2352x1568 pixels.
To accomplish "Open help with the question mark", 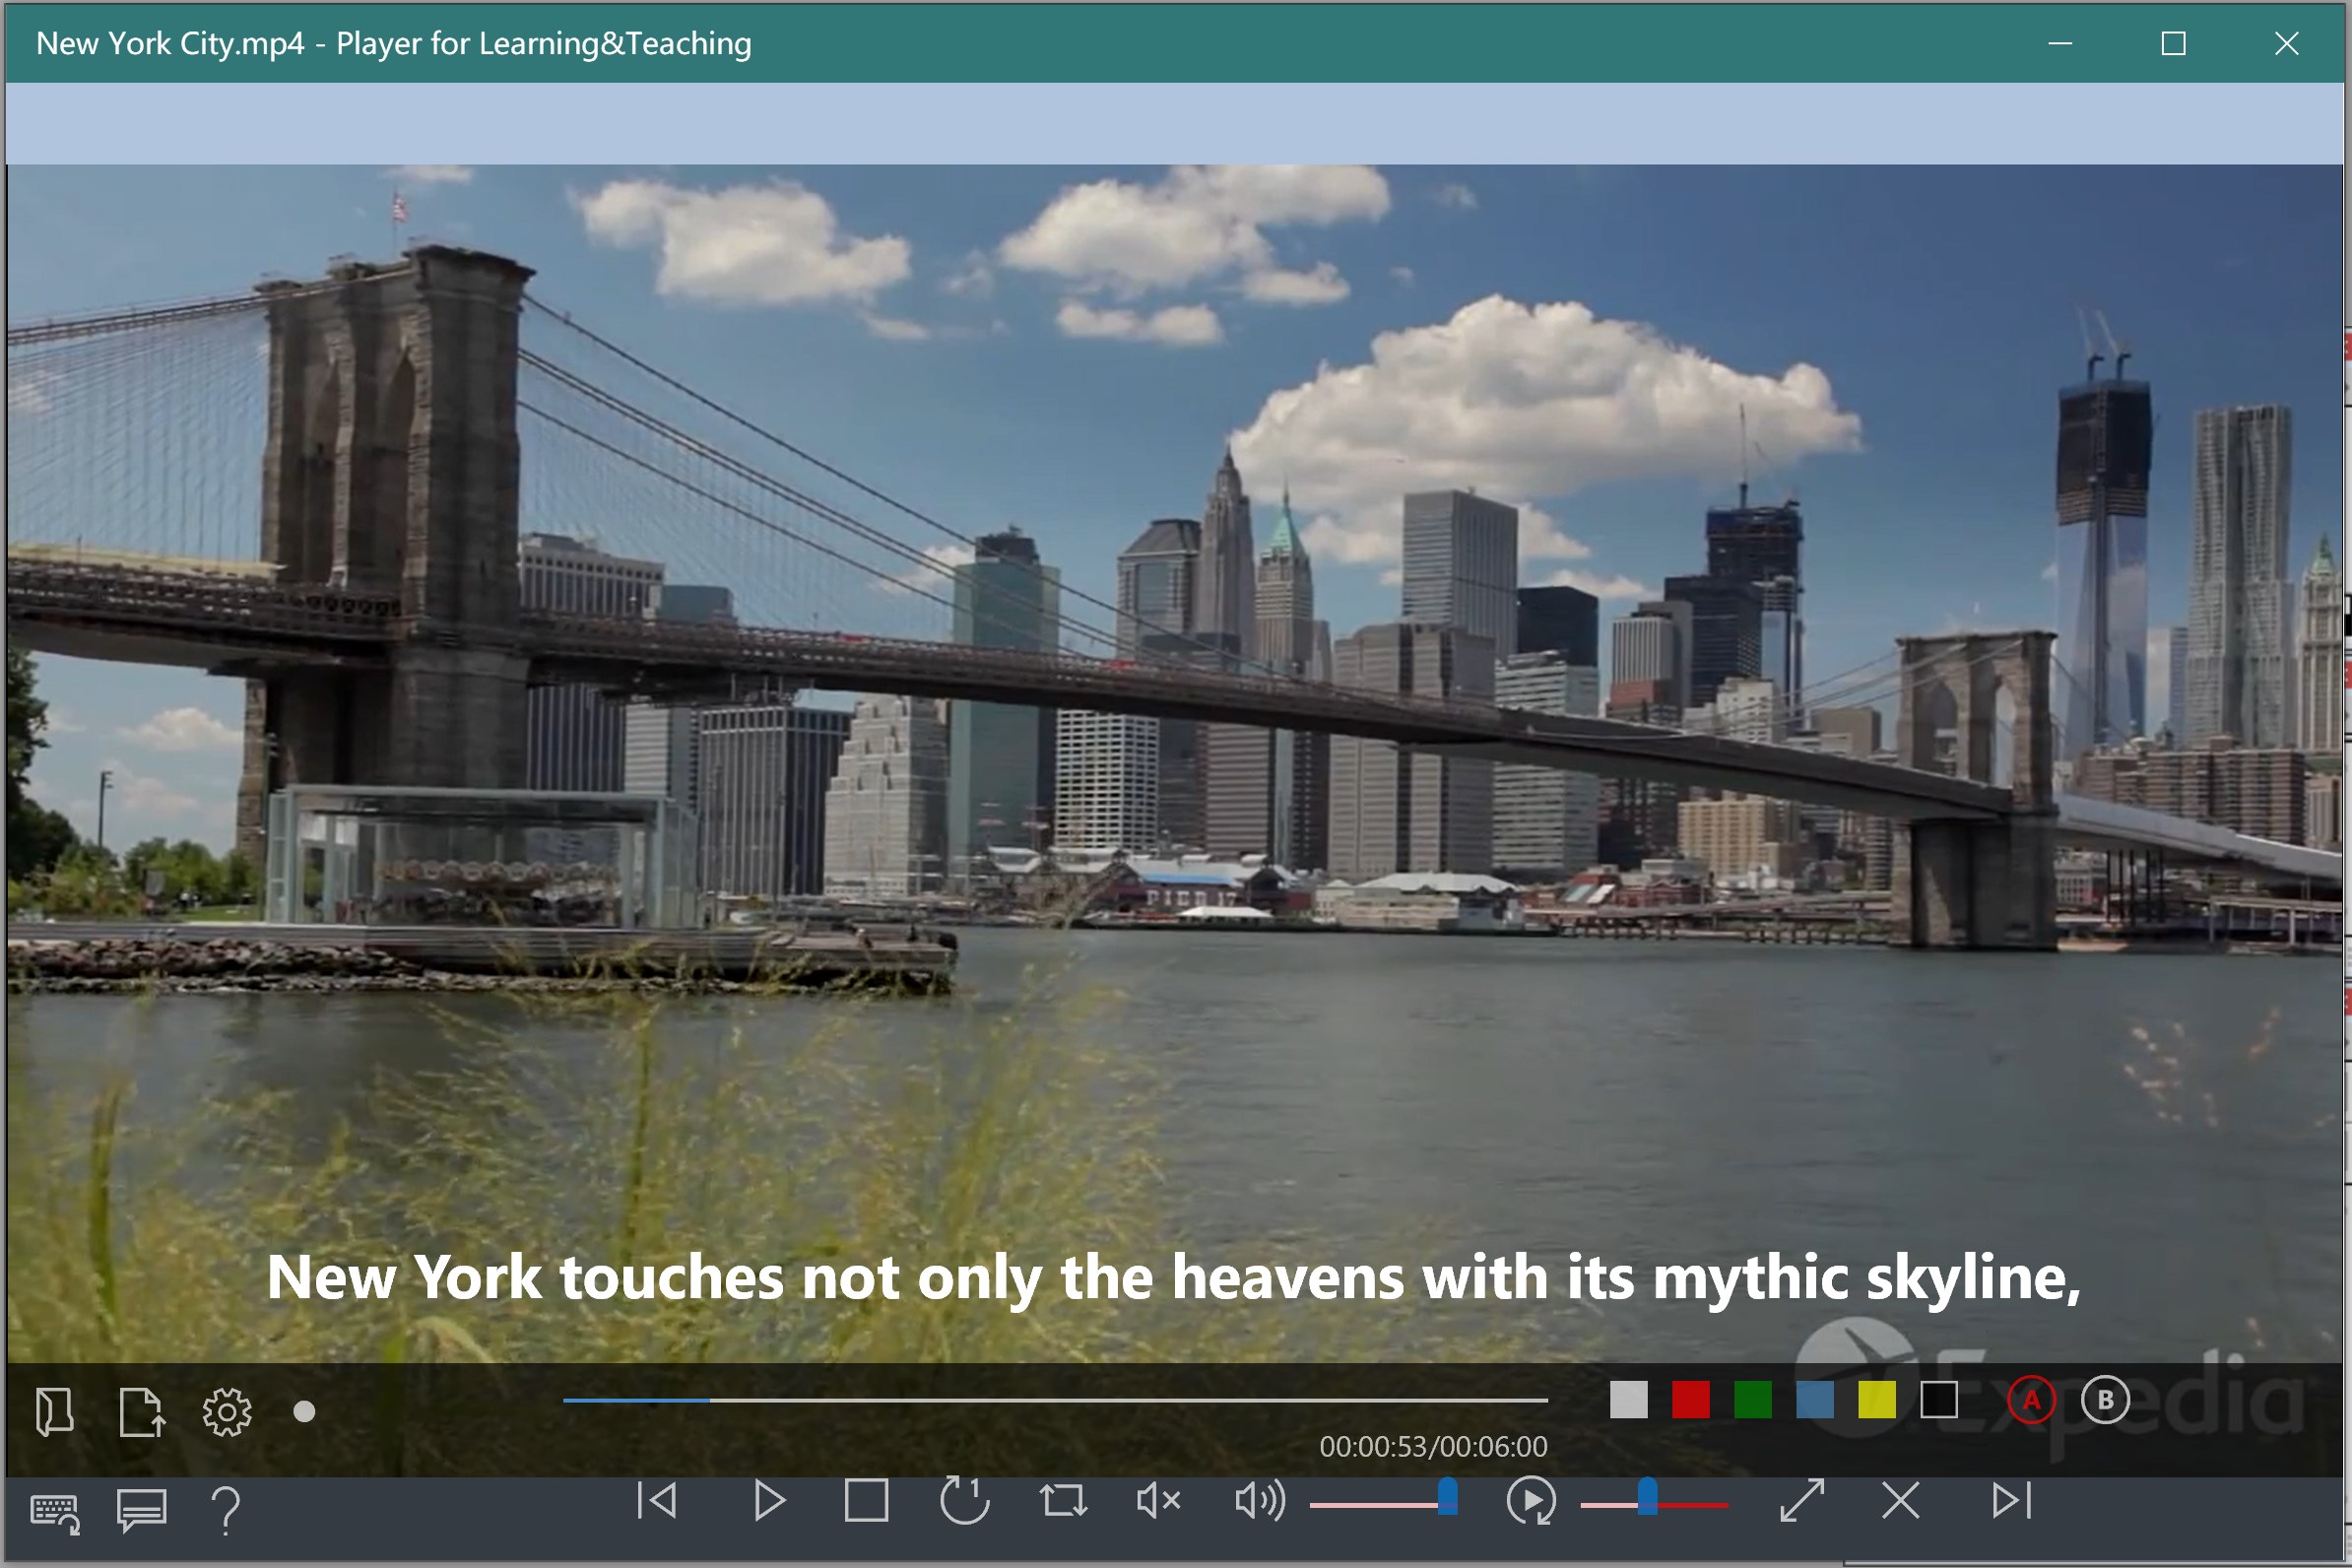I will 227,1510.
